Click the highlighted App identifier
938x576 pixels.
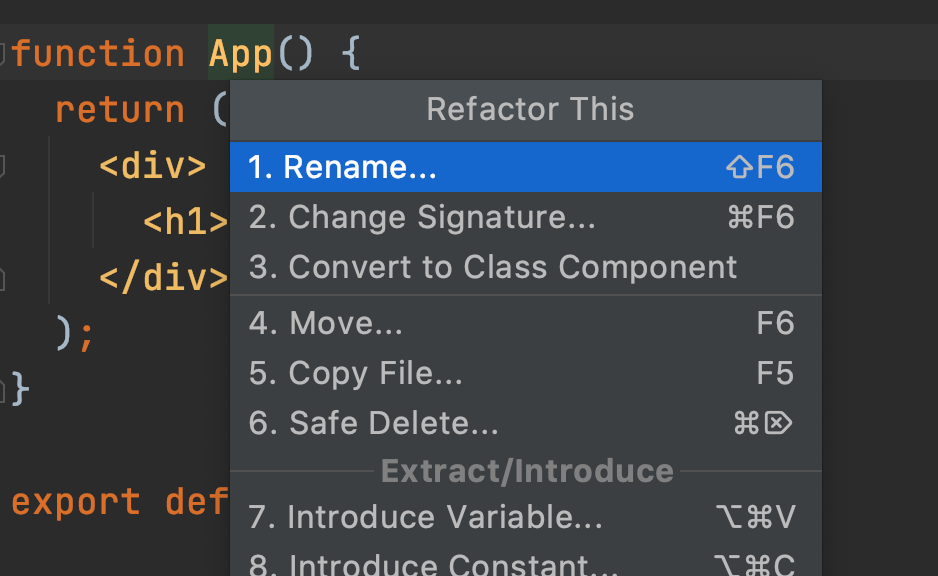[x=240, y=53]
